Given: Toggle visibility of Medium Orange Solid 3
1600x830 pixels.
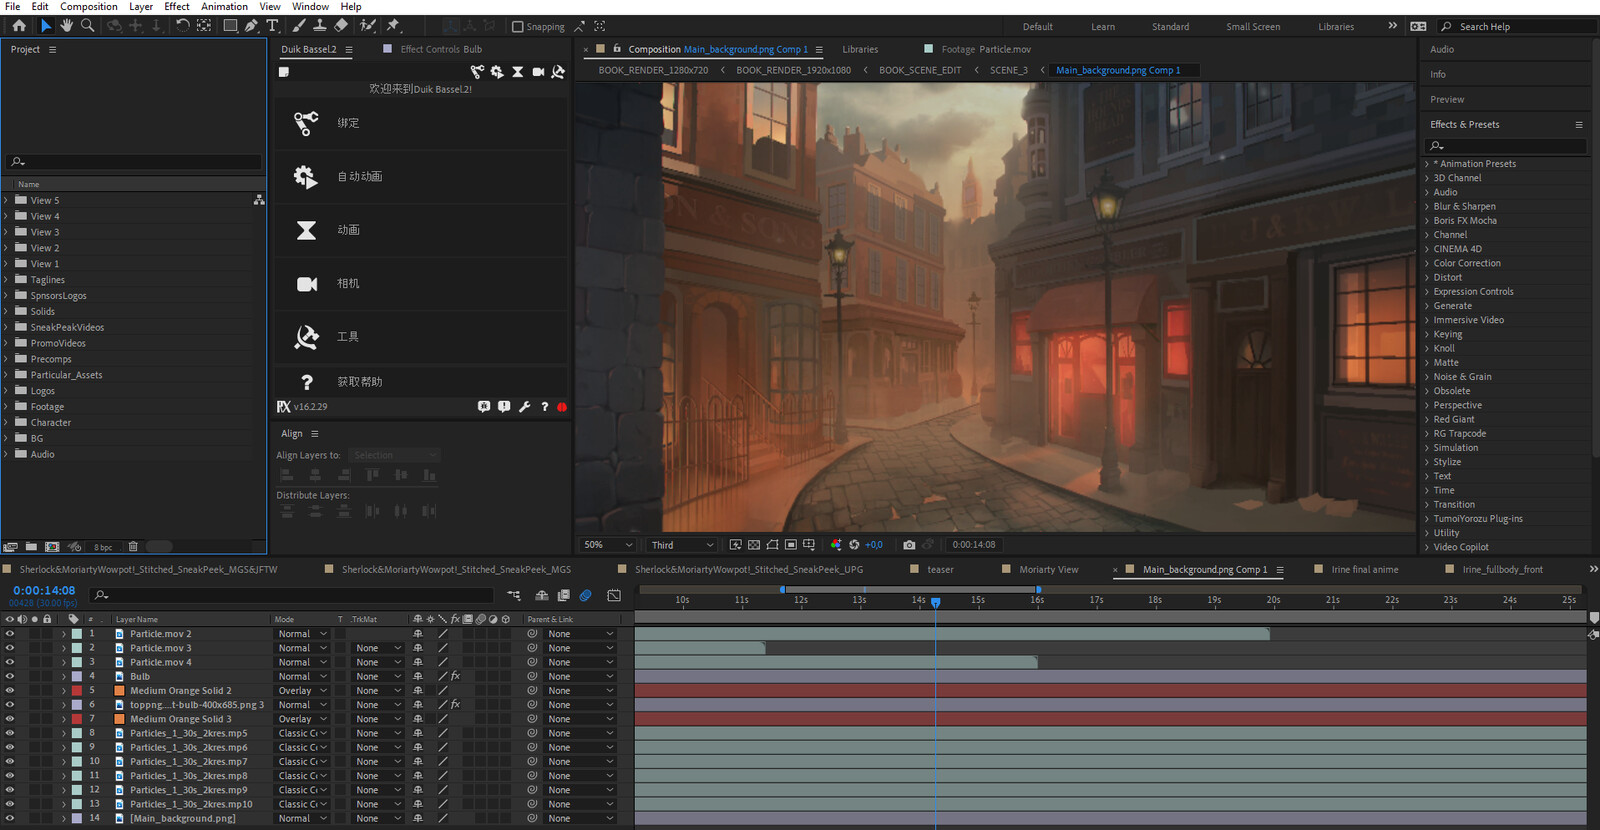Looking at the screenshot, I should coord(10,719).
